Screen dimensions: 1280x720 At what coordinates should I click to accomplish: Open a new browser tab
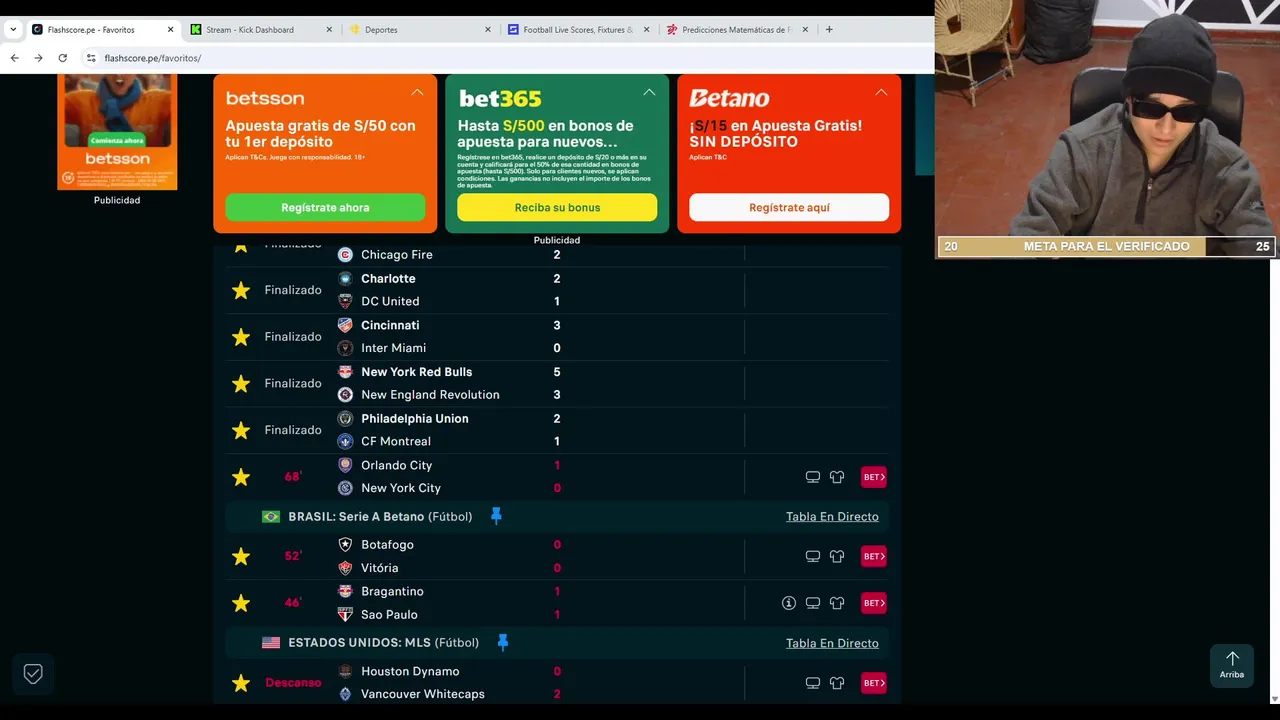coord(829,30)
